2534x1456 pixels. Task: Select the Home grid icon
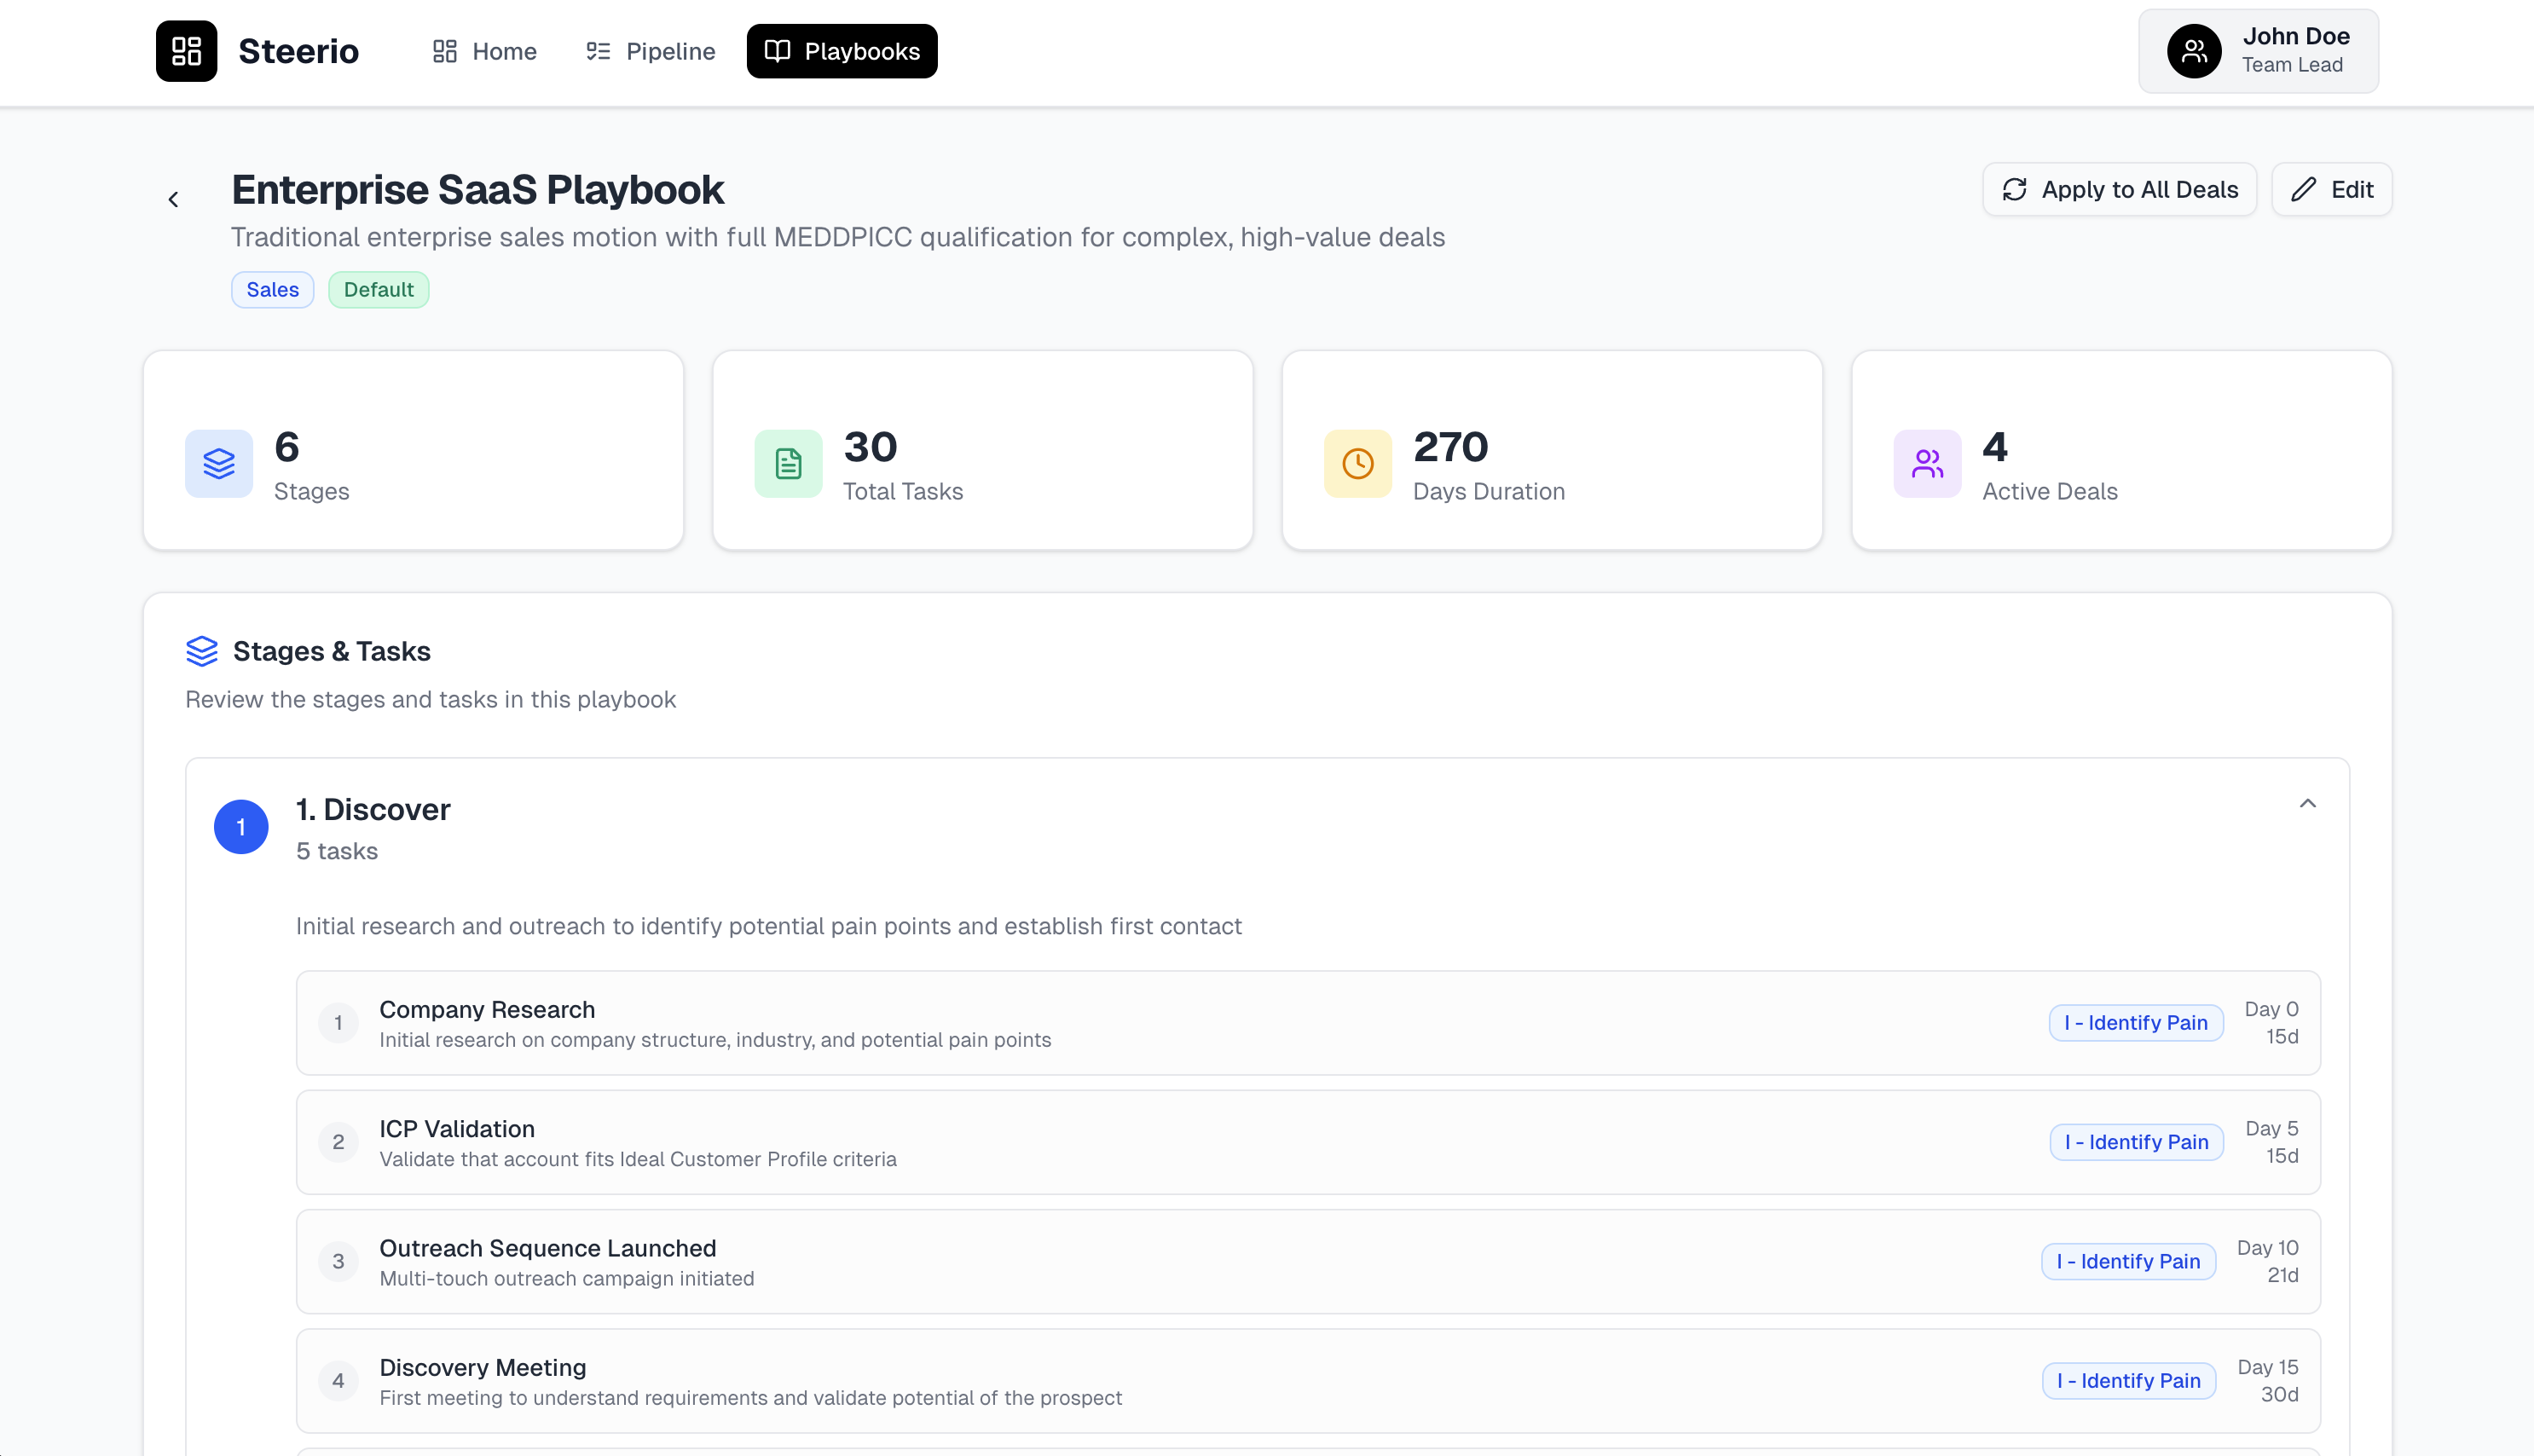pos(444,50)
